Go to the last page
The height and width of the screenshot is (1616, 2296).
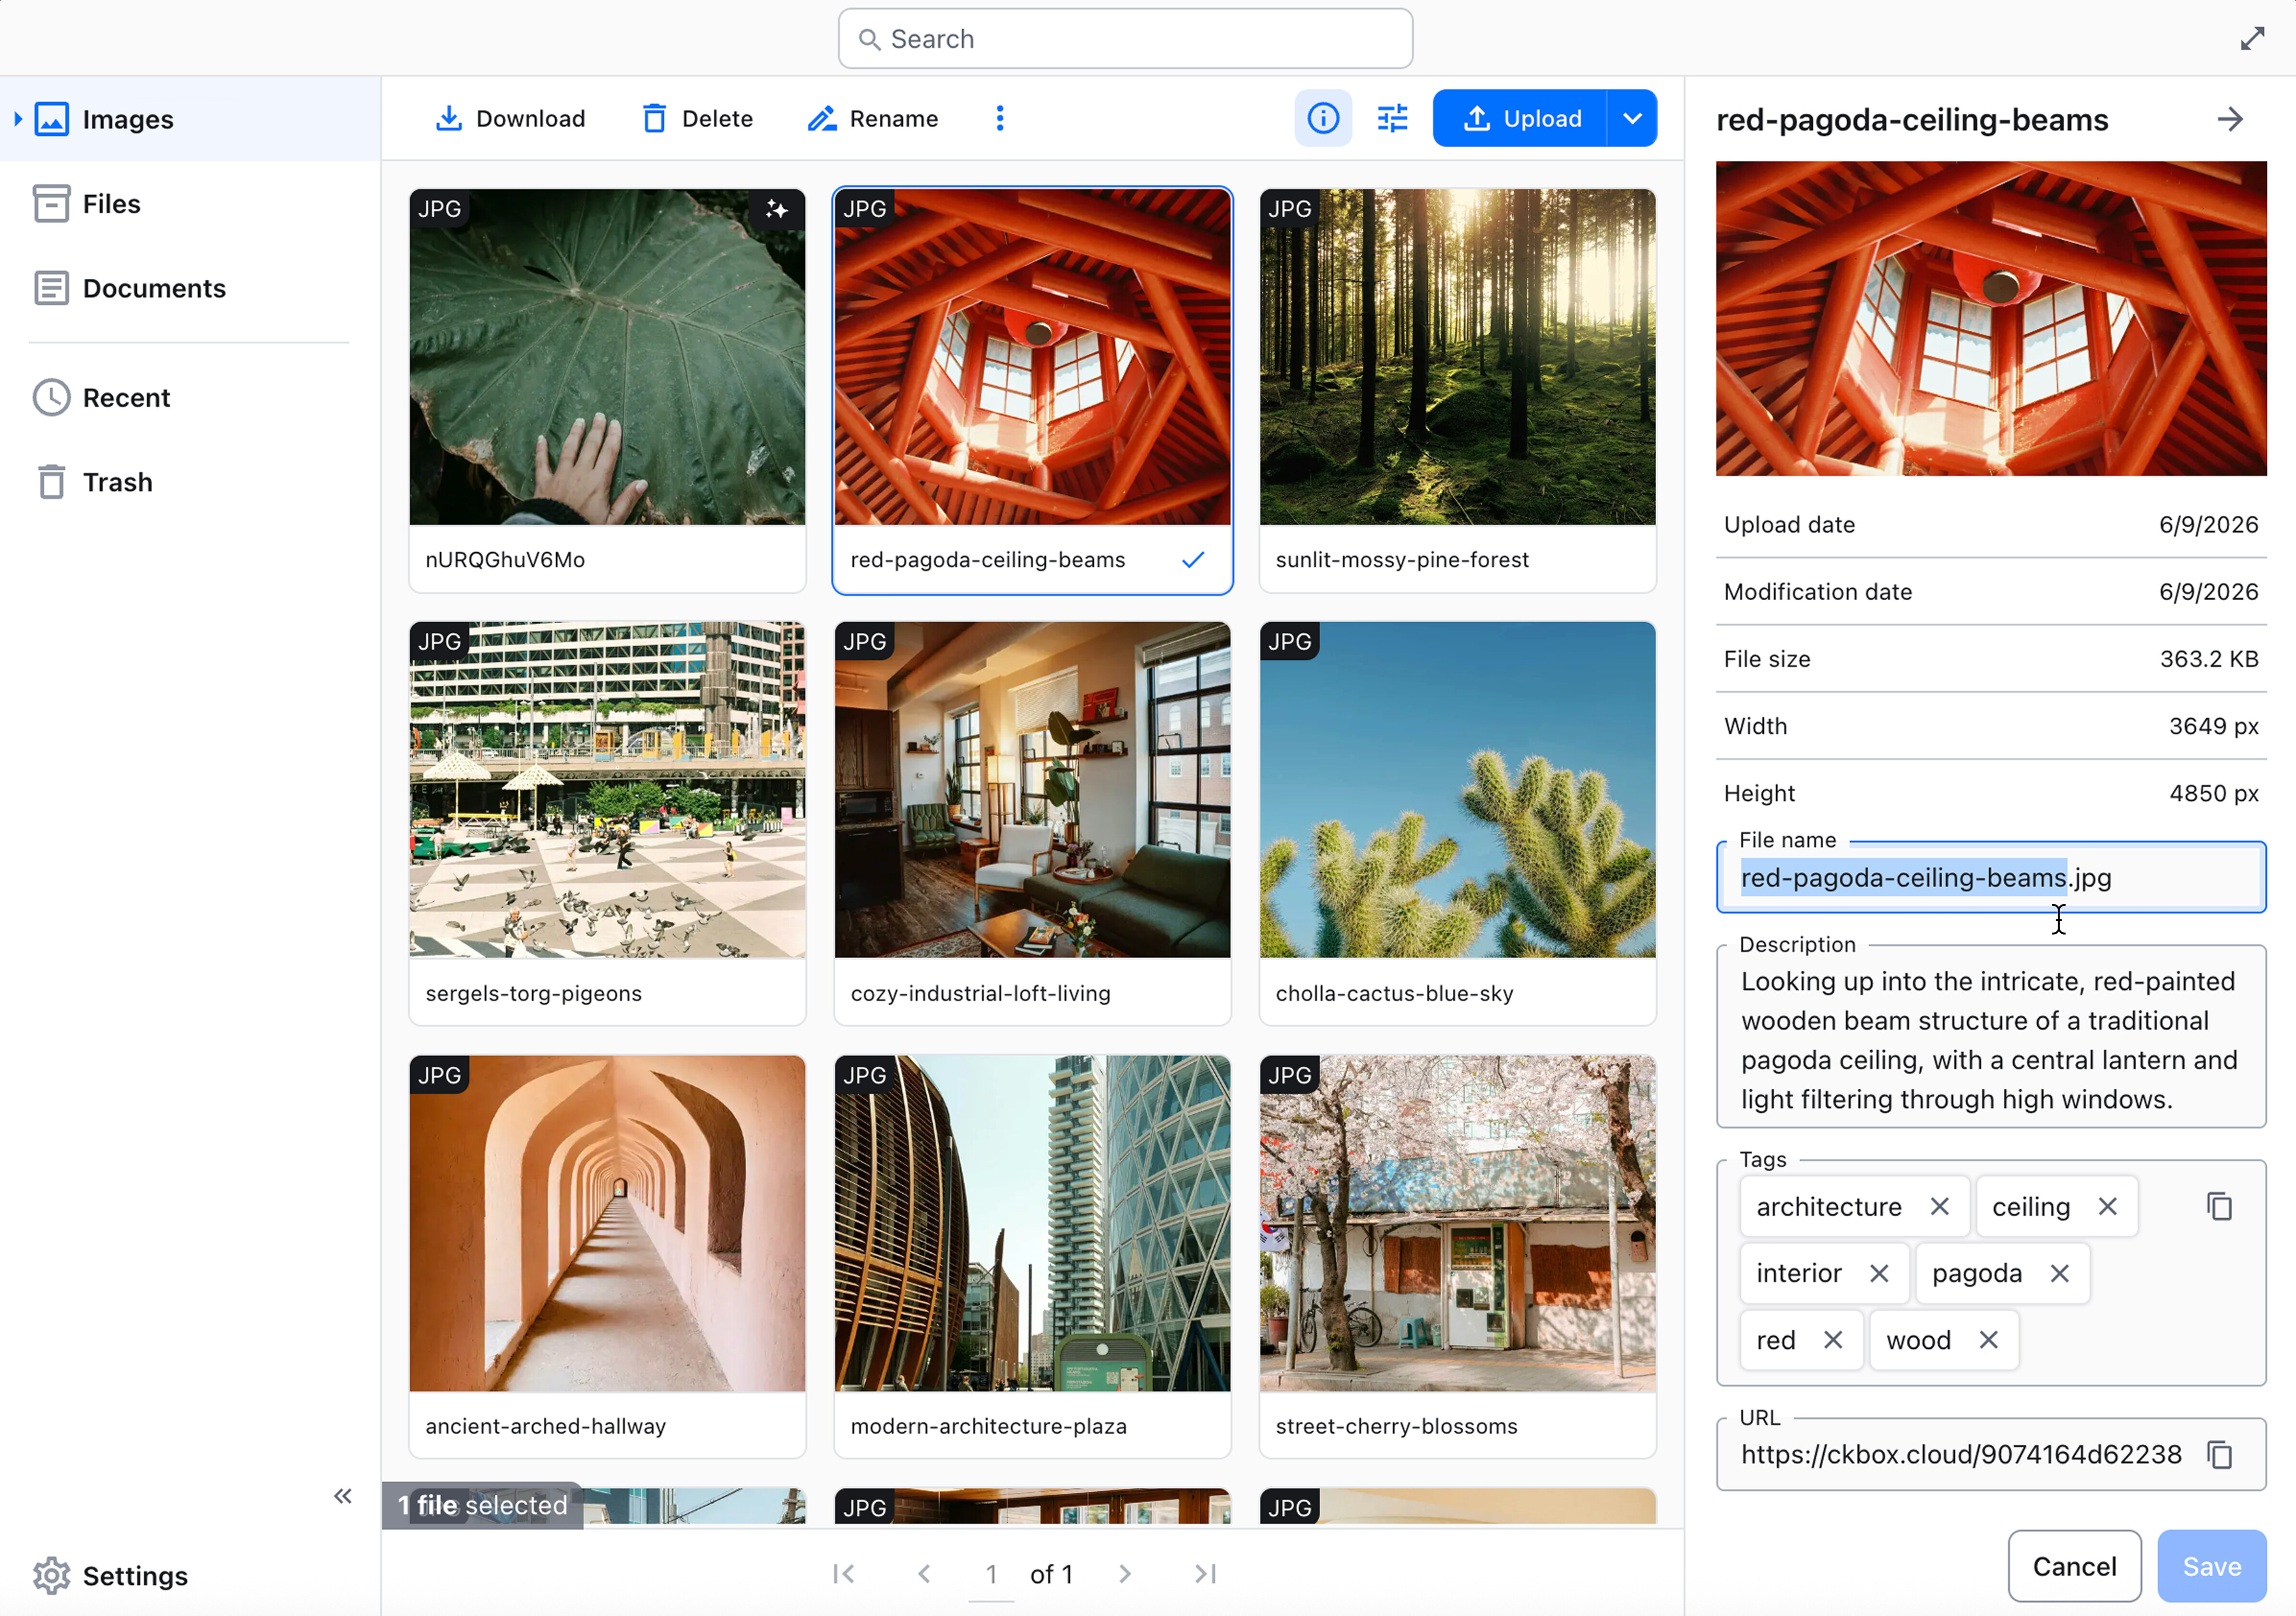1206,1574
